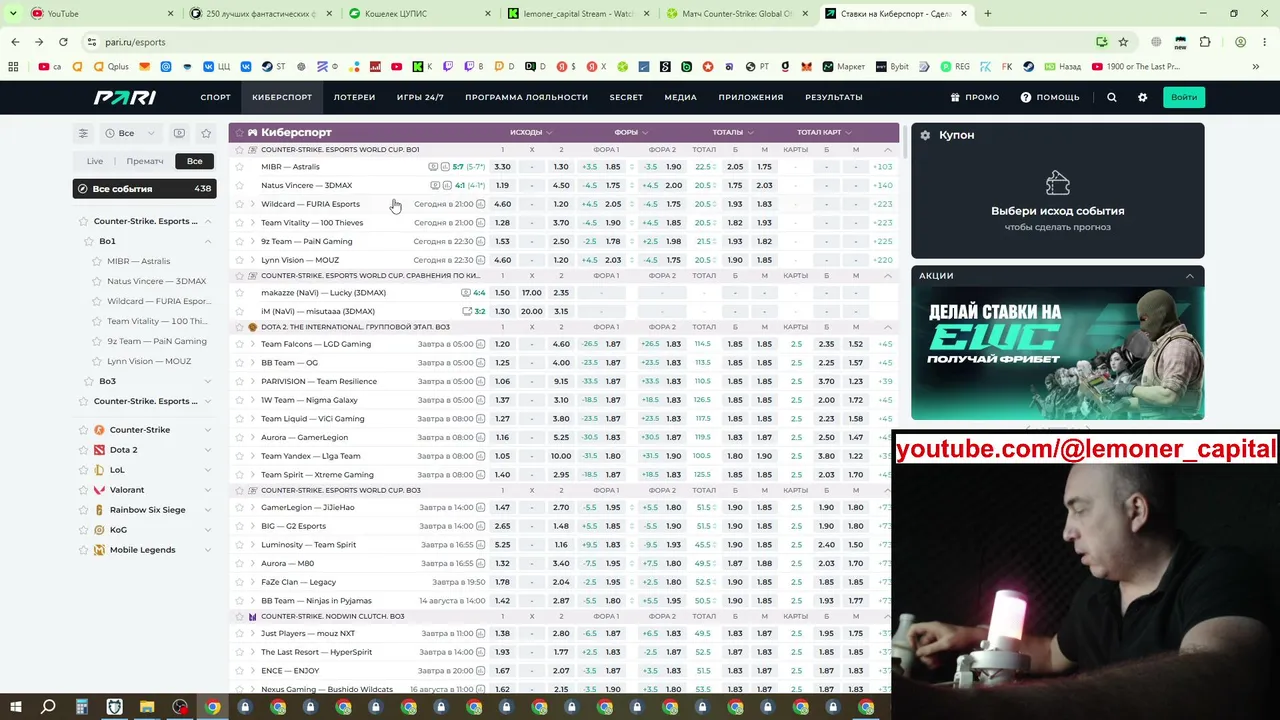
Task: Click the video broadcast filter icon
Action: pyautogui.click(x=179, y=133)
